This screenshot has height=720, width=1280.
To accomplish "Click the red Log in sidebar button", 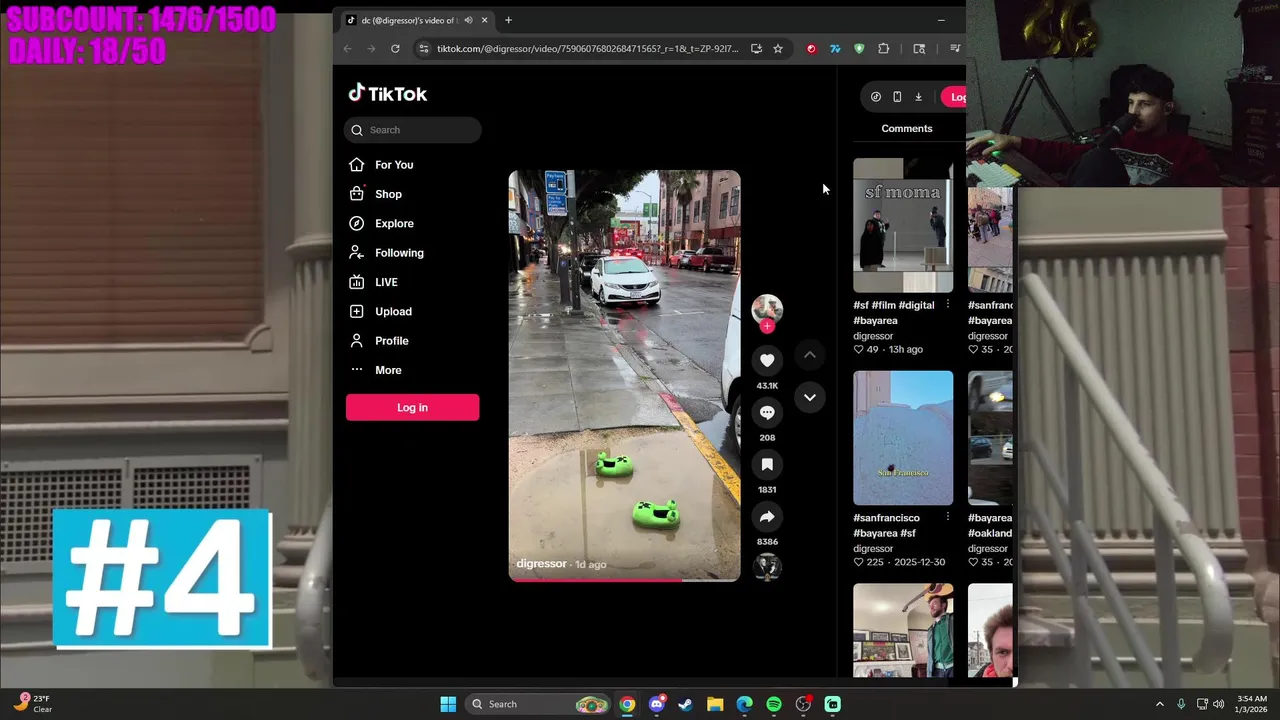I will [412, 407].
